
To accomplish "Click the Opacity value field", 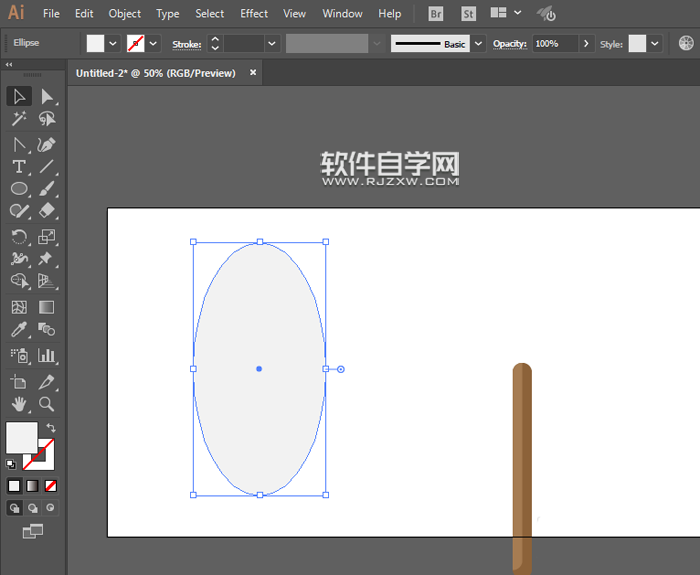I will click(554, 44).
